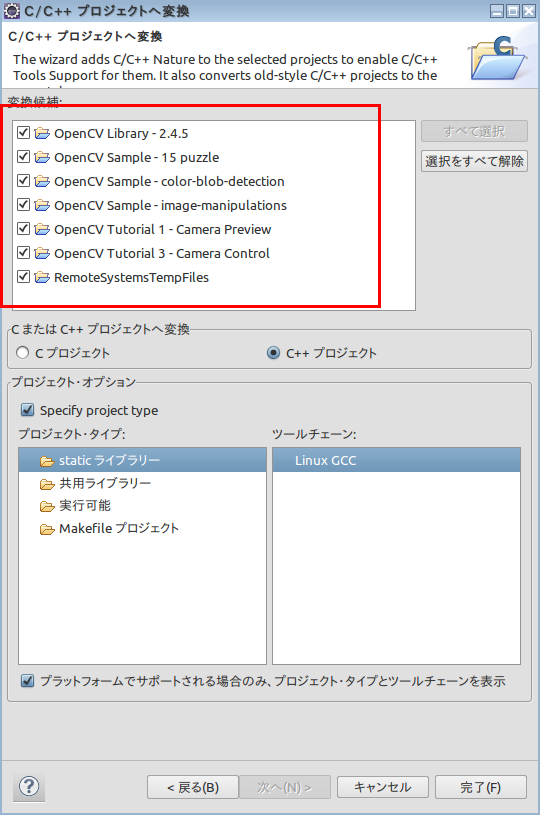Select the OpenCV Library - 2.4.5 row text

click(121, 134)
